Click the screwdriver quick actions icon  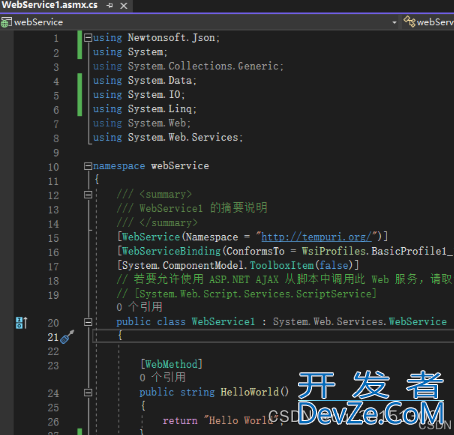pos(67,337)
